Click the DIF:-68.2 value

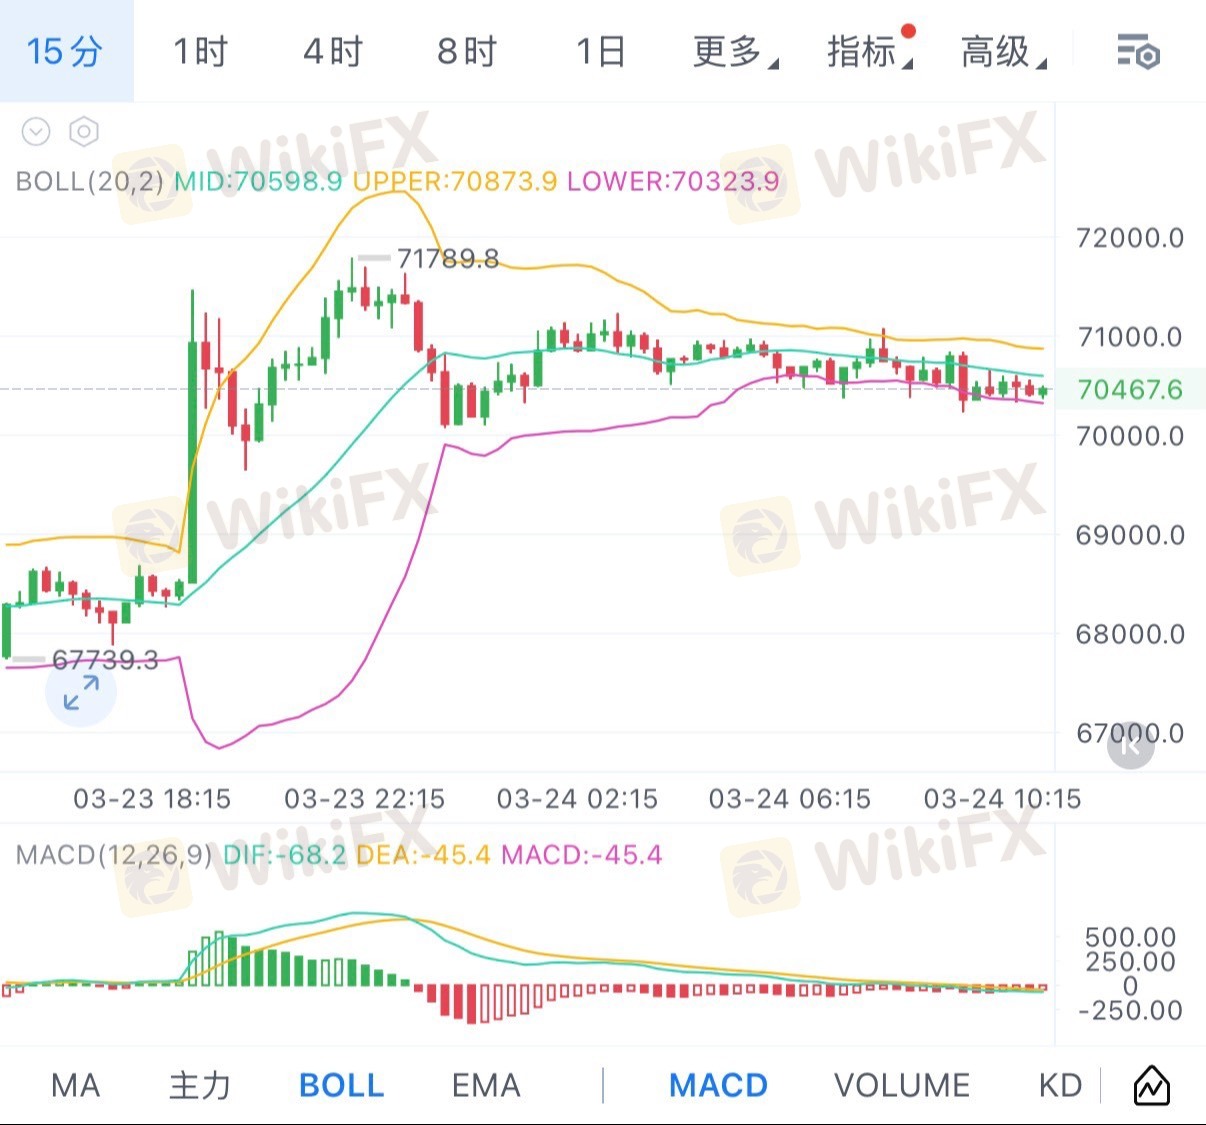click(x=285, y=855)
